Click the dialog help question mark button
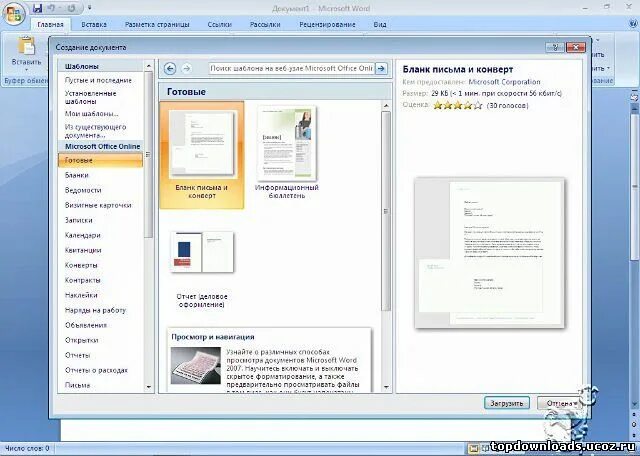Screen dimensions: 640x456 (x=555, y=47)
